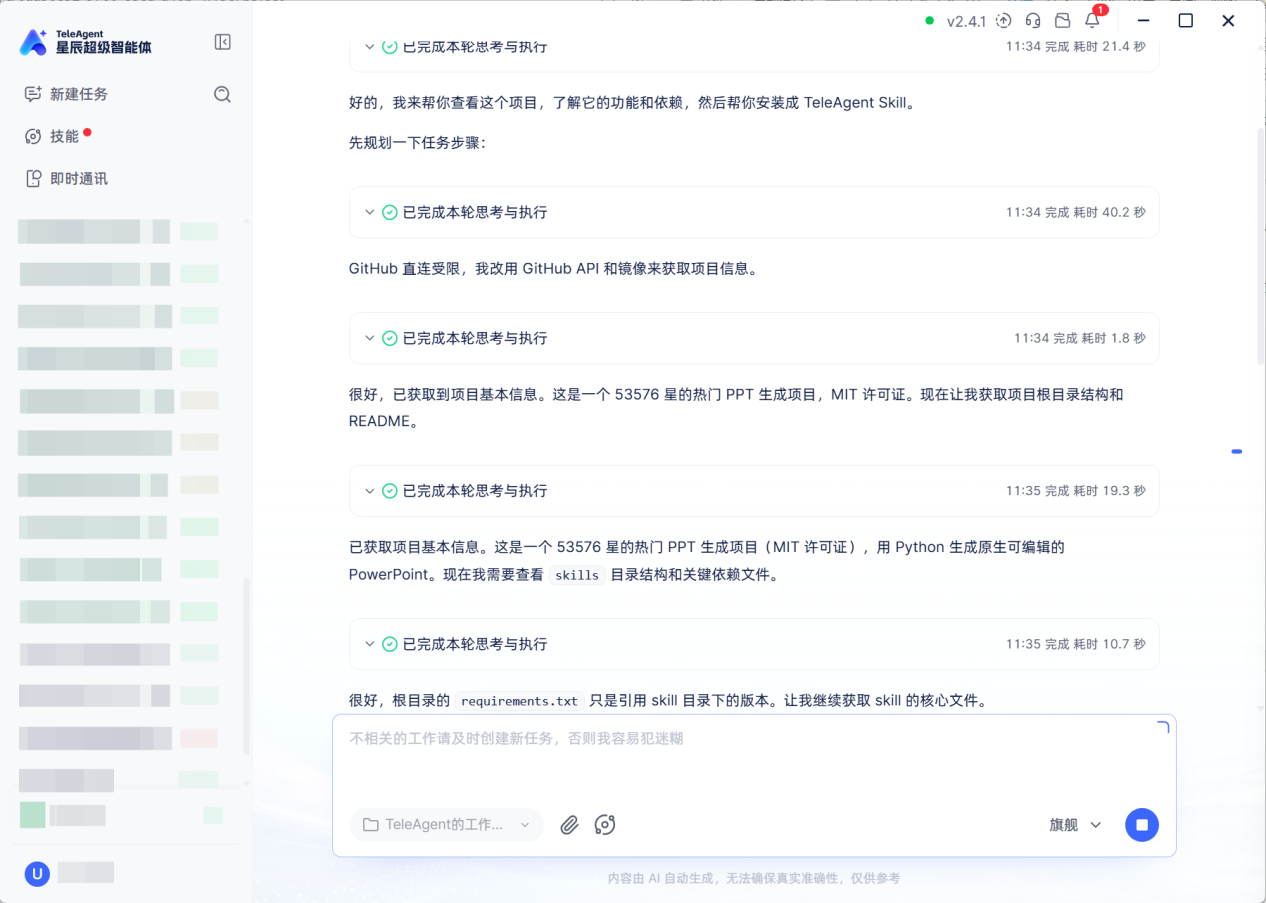Open skill selector icon beside paperclip
This screenshot has height=903, width=1266.
click(x=605, y=825)
